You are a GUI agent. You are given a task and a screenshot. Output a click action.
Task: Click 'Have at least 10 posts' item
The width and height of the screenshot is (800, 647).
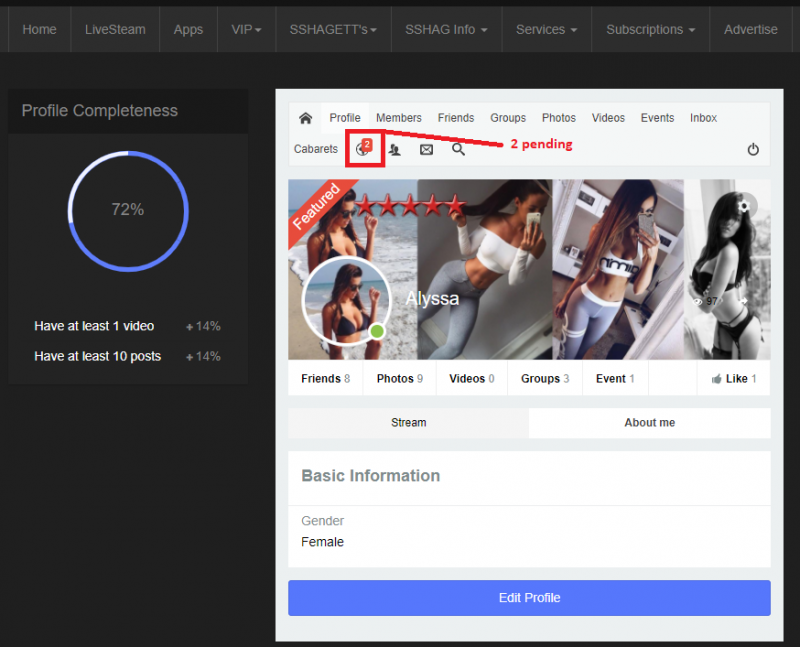[x=97, y=356]
